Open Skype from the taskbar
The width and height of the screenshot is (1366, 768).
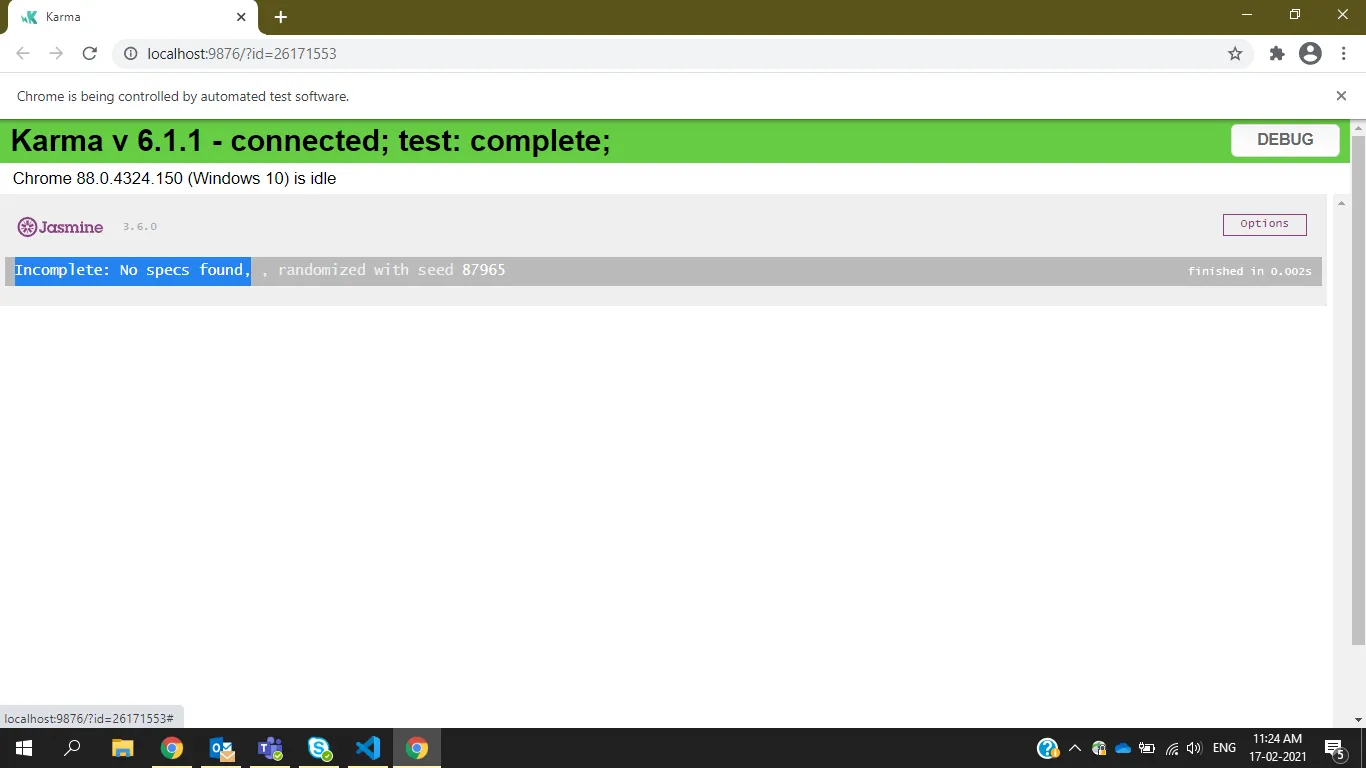pyautogui.click(x=319, y=748)
